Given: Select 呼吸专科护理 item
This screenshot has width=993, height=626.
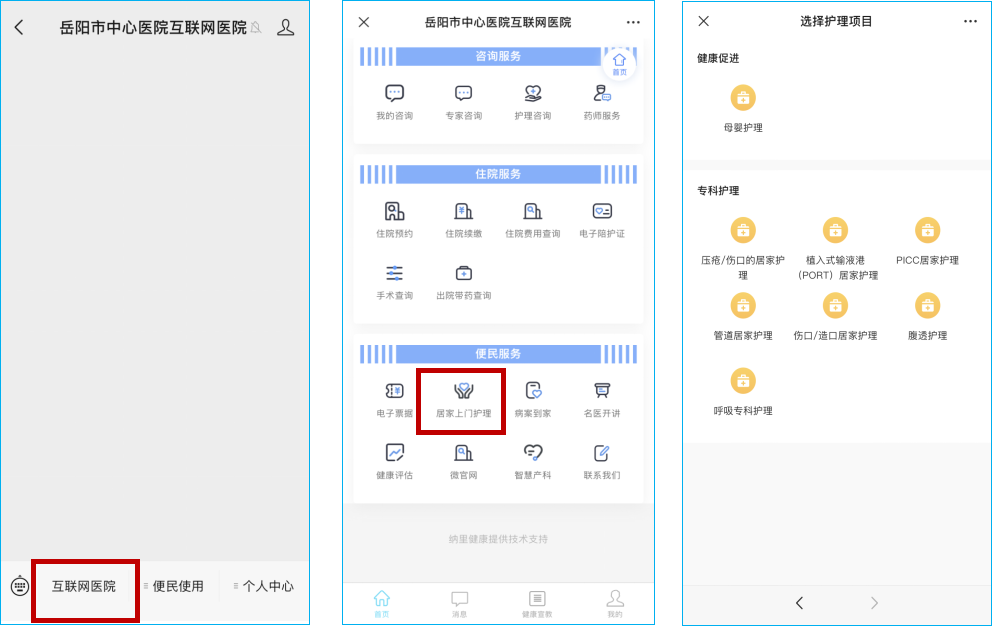Looking at the screenshot, I should coord(743,392).
